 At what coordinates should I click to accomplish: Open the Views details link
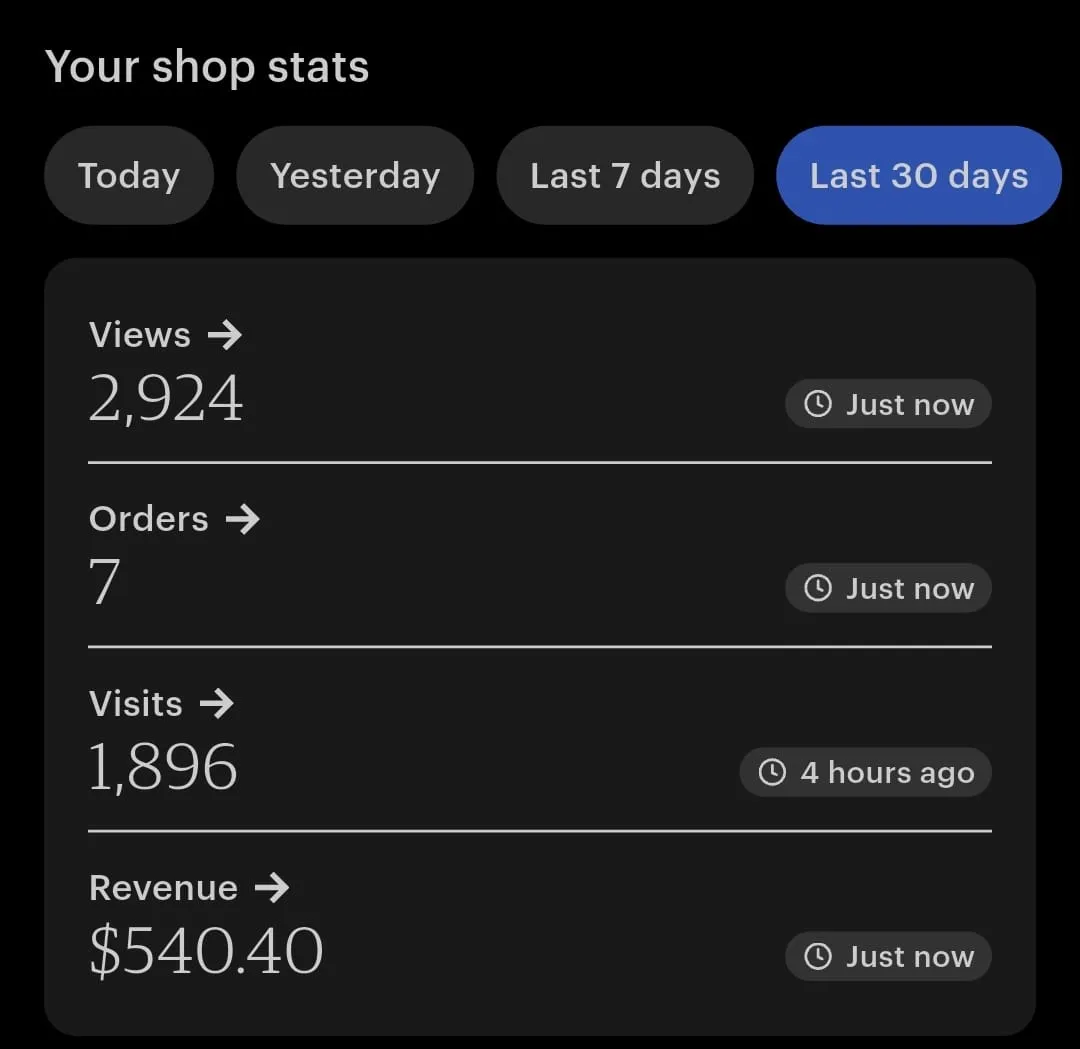coord(140,335)
